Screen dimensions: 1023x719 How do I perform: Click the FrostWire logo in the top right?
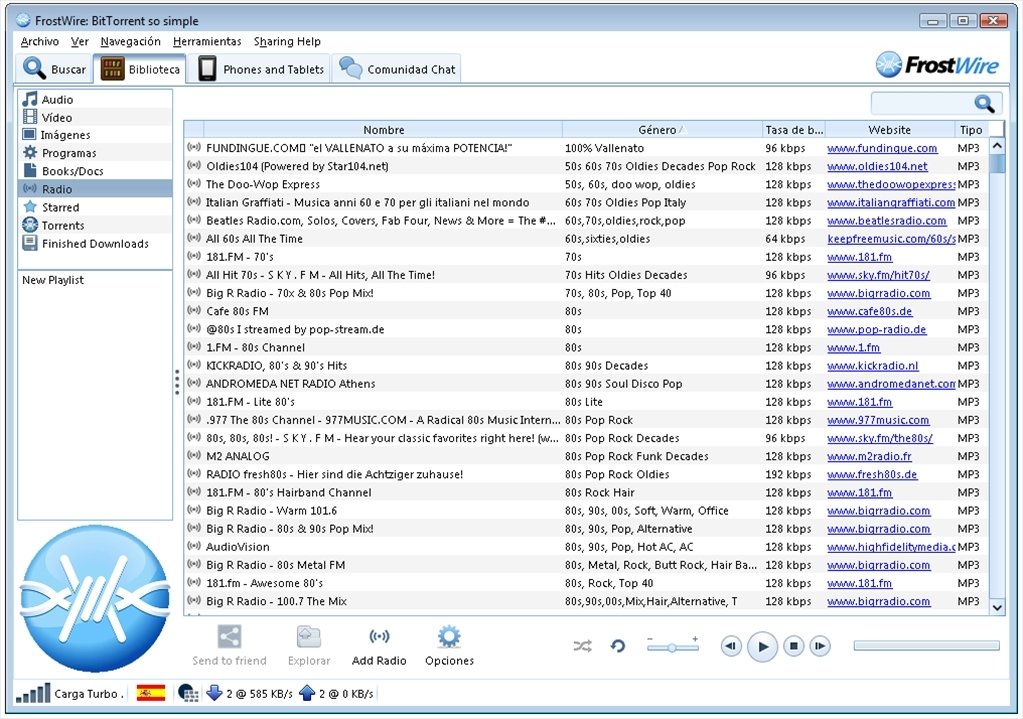click(937, 65)
